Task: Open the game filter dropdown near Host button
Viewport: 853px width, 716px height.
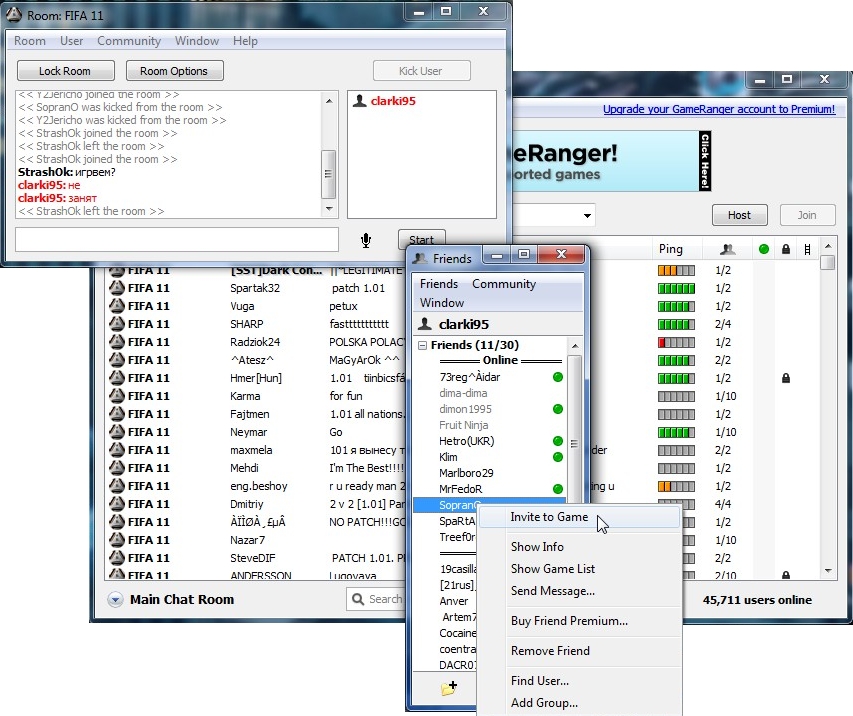Action: (x=587, y=215)
